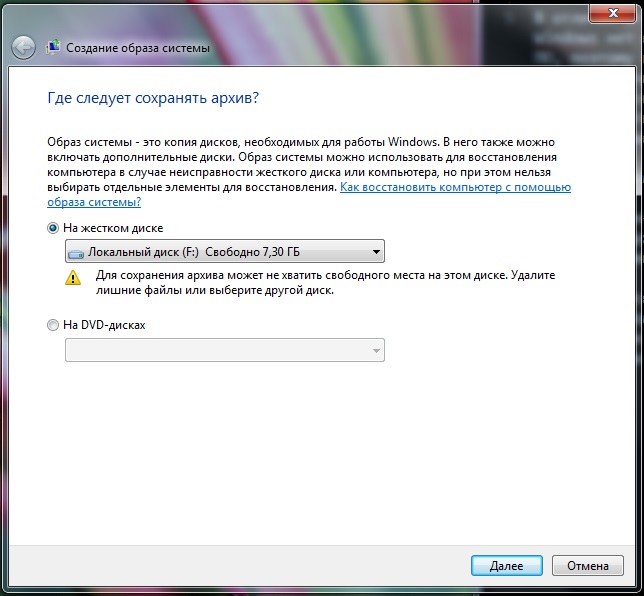Click the back arrow button in the title bar

click(x=23, y=48)
